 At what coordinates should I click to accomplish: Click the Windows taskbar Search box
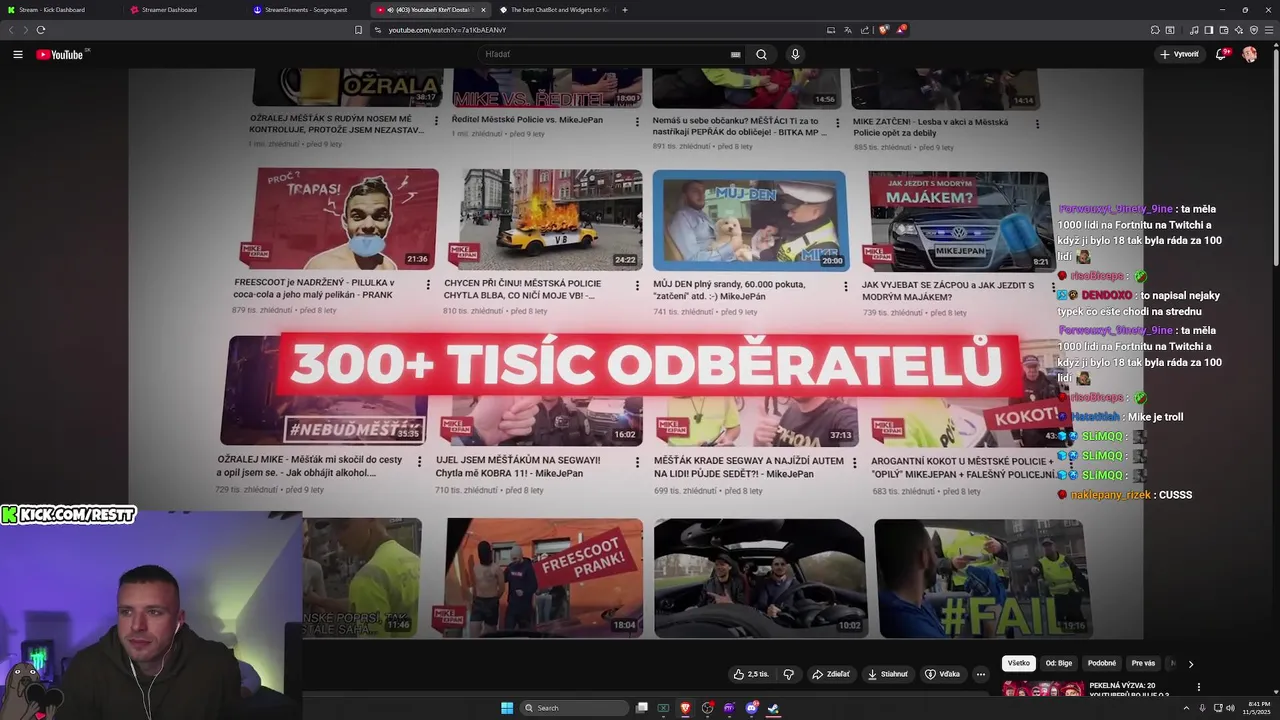pos(576,708)
